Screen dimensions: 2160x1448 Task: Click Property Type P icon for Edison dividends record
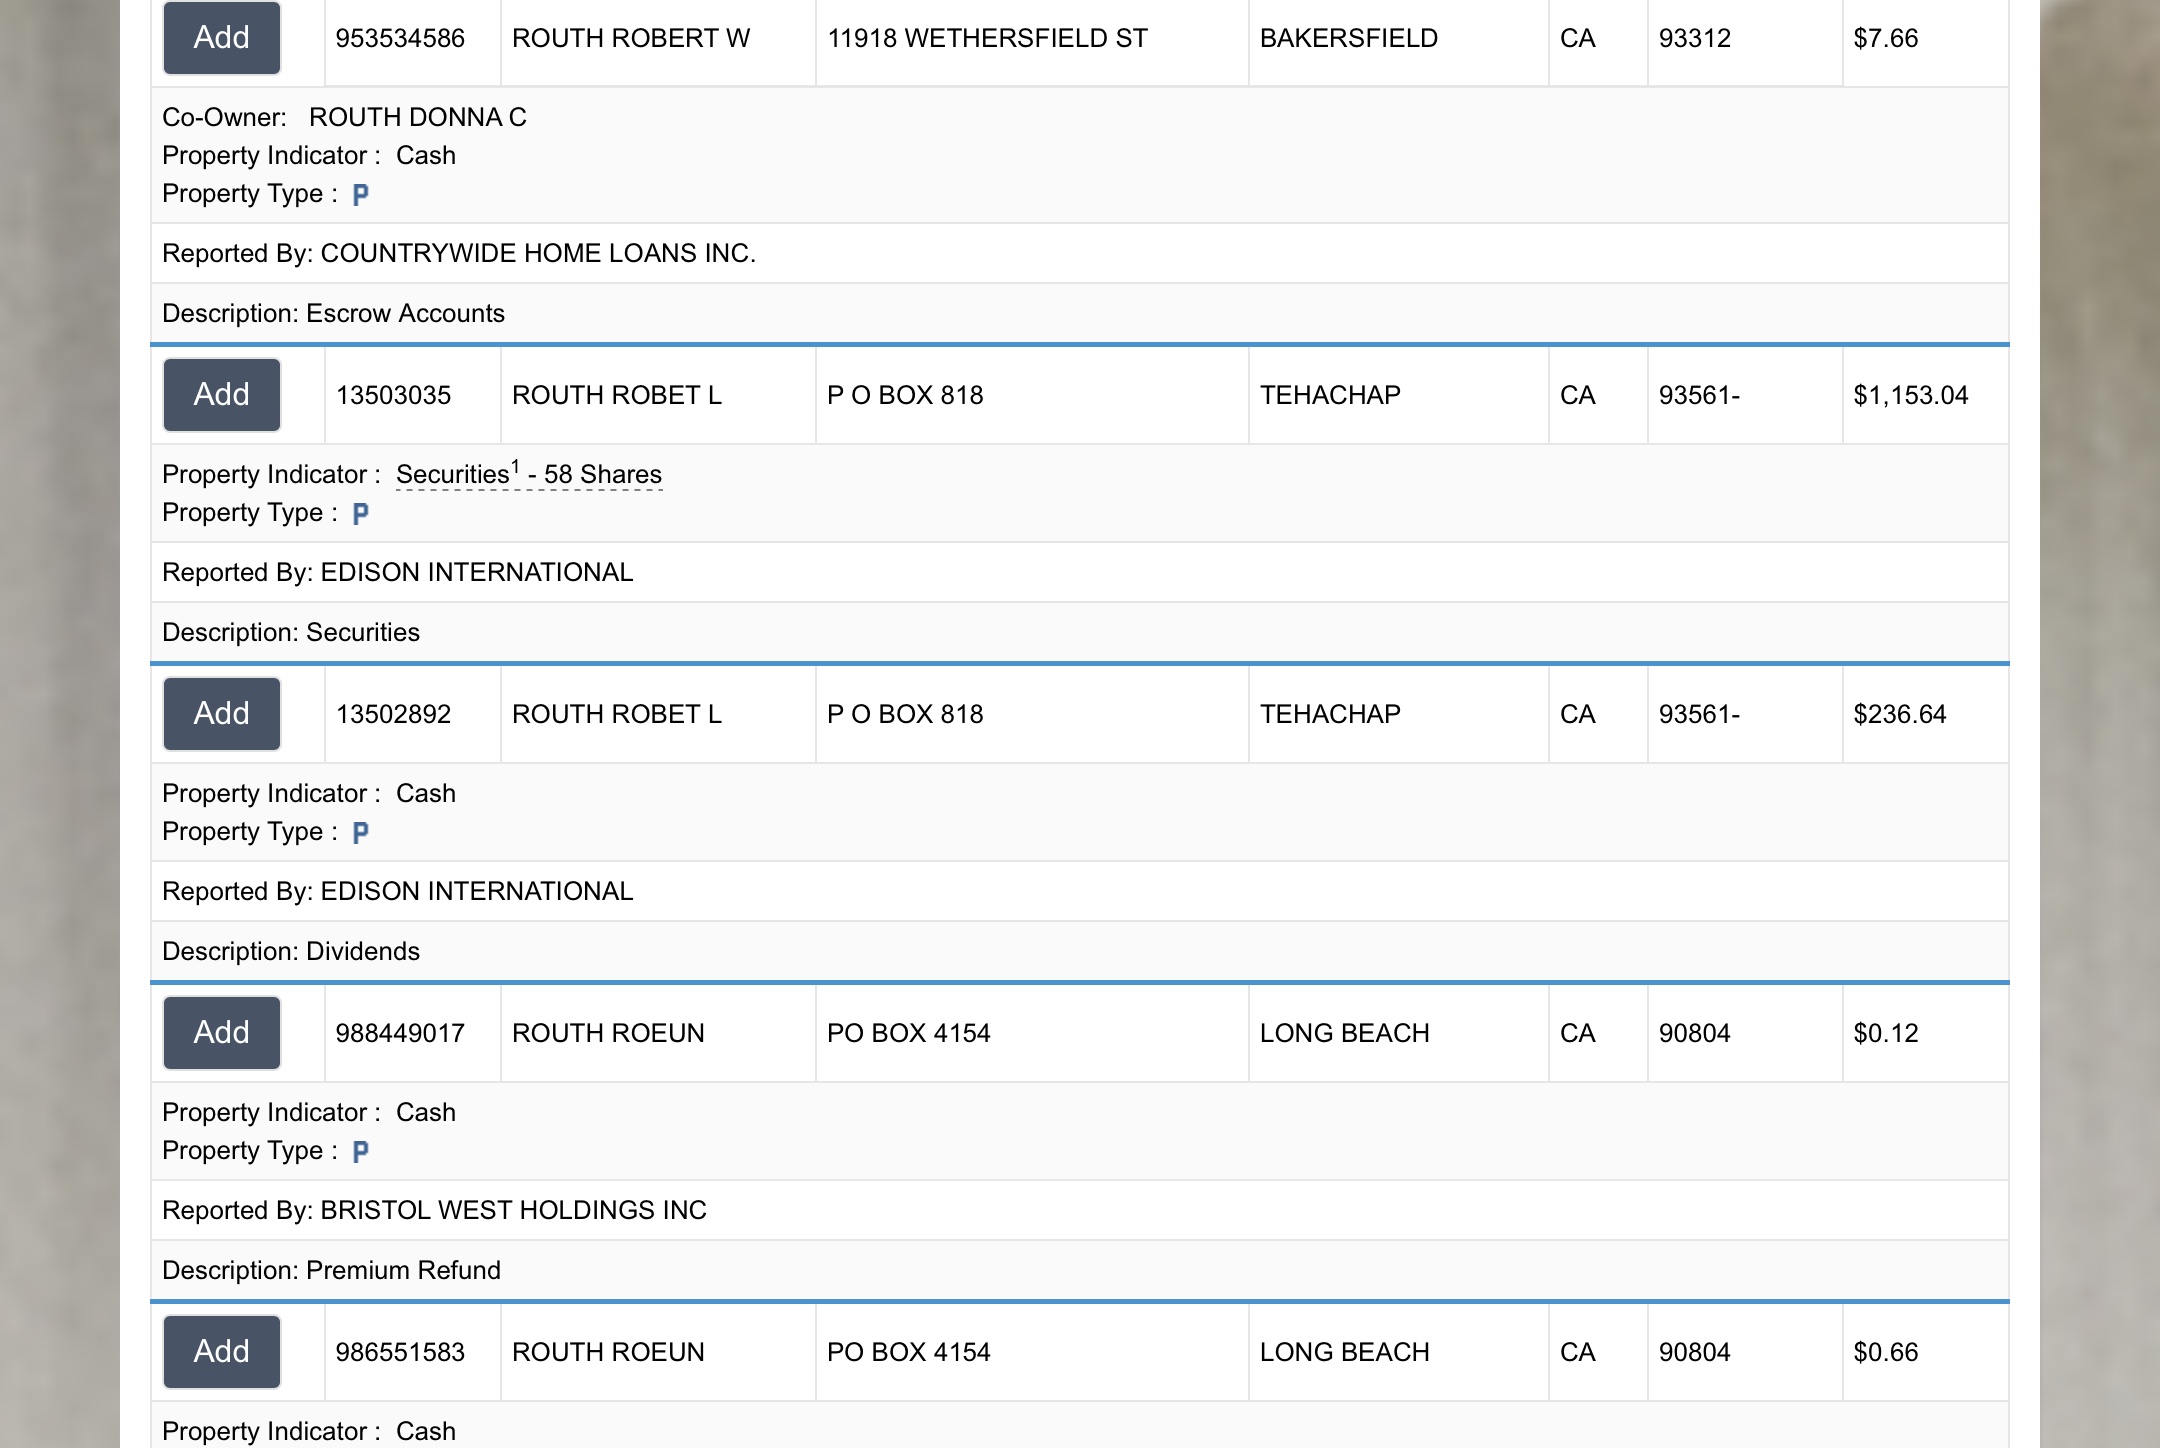pyautogui.click(x=361, y=832)
